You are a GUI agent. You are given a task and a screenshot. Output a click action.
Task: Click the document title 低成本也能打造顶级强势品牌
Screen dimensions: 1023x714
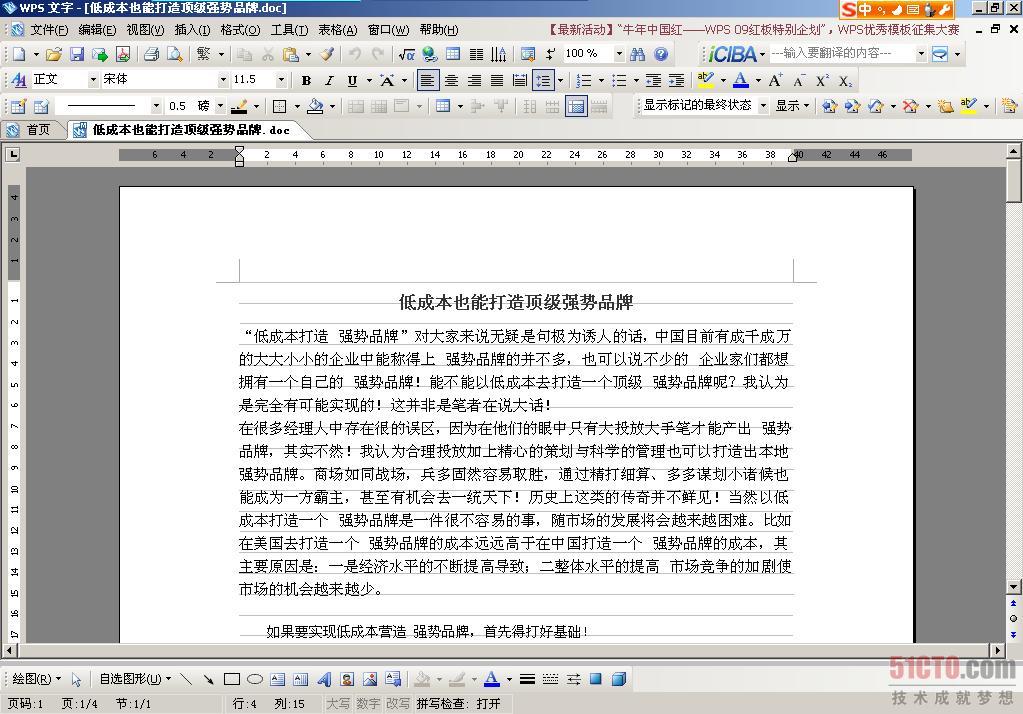(x=516, y=302)
